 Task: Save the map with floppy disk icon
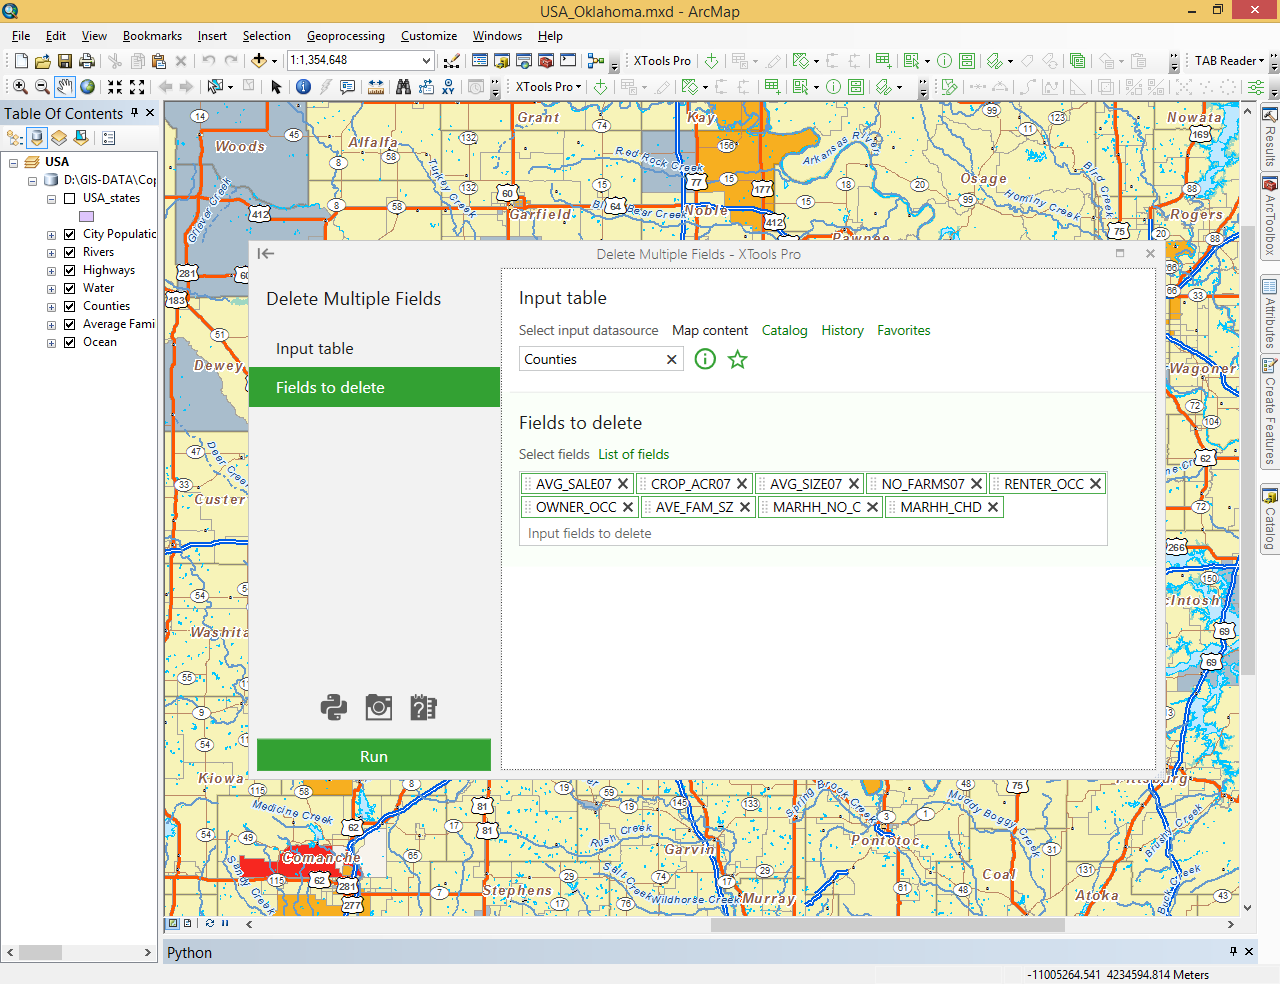(x=65, y=61)
